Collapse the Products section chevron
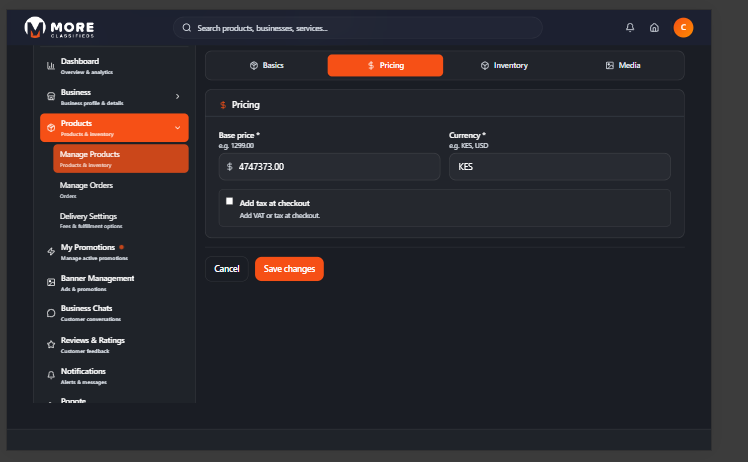Viewport: 748px width, 462px height. pyautogui.click(x=177, y=128)
